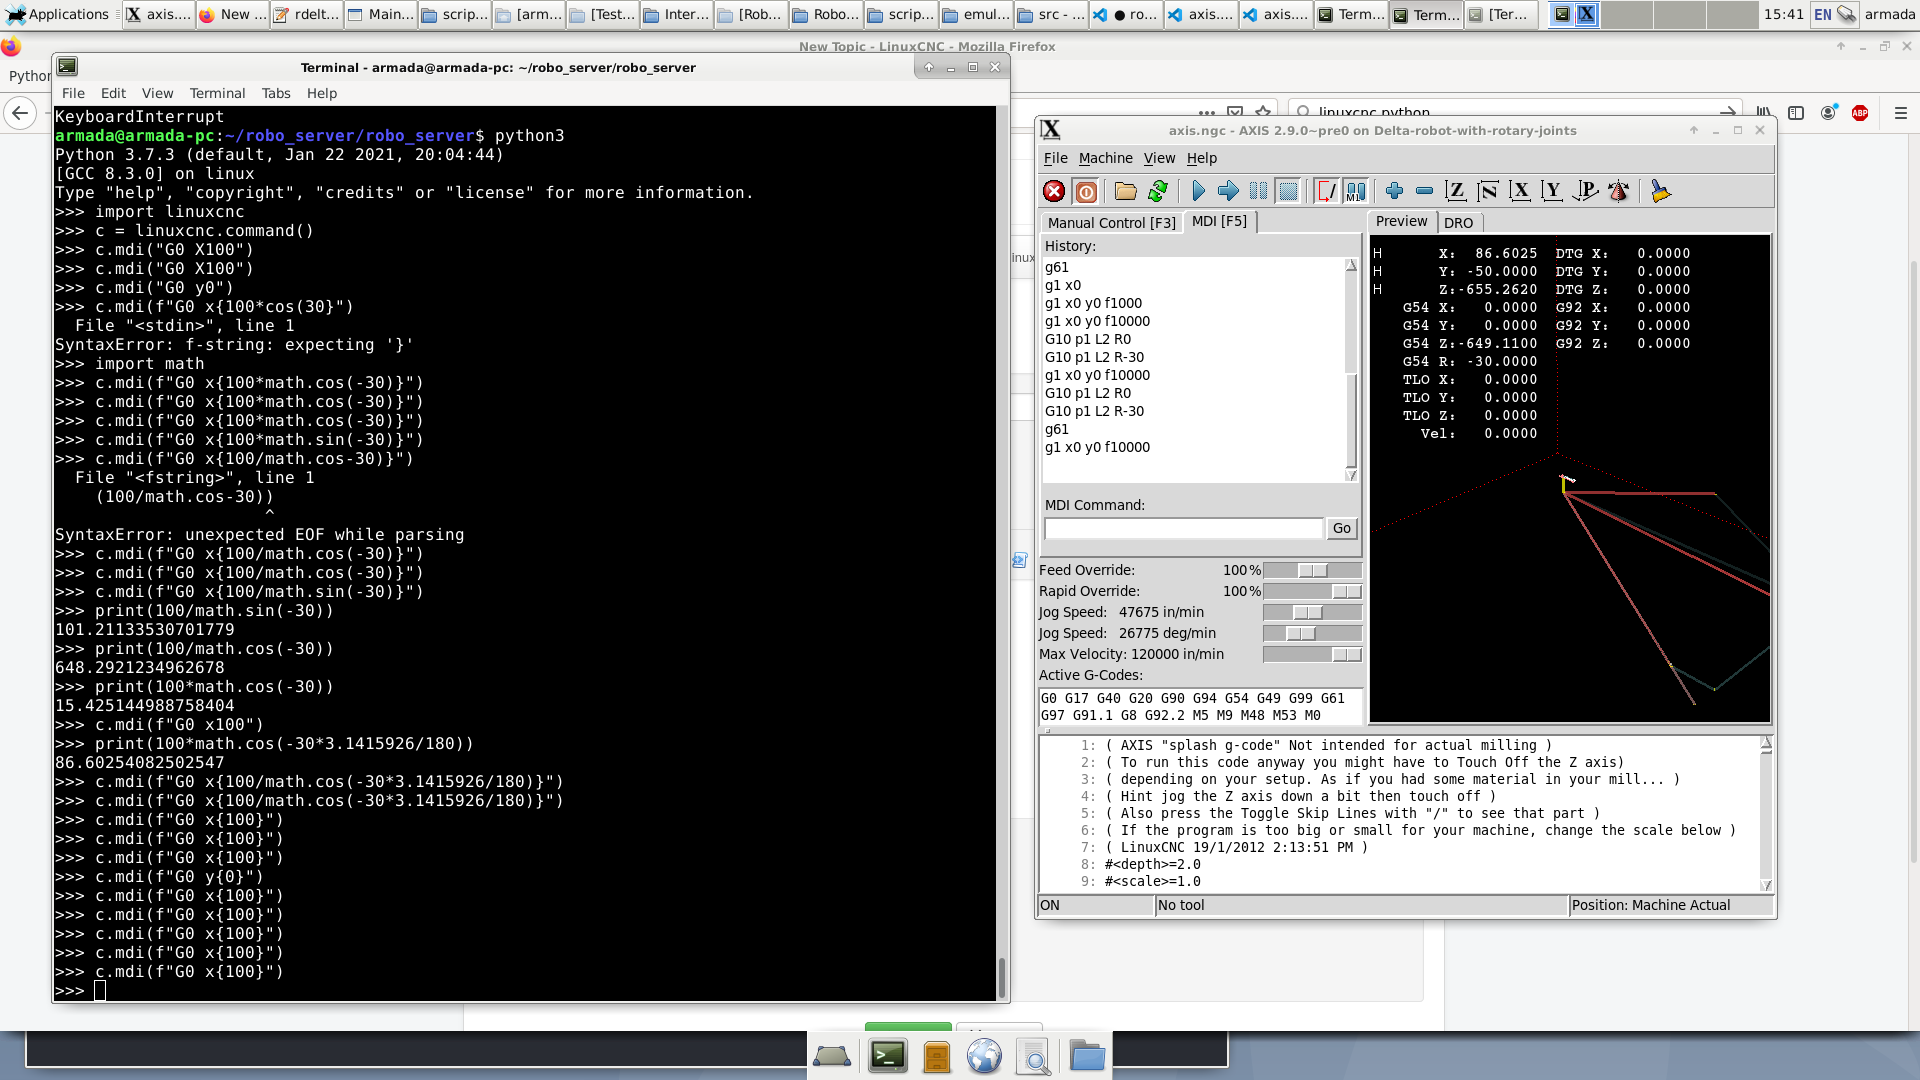Clear live plot with broom icon
Screen dimensions: 1920x1080
pos(1660,191)
